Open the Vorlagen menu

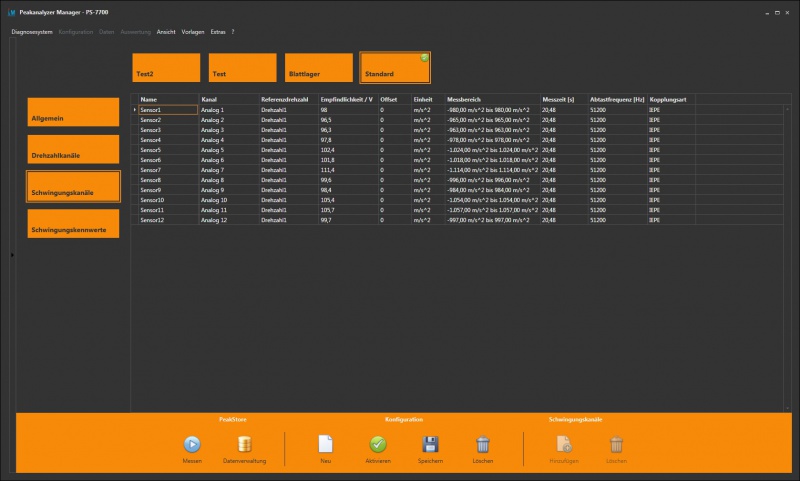click(x=193, y=32)
